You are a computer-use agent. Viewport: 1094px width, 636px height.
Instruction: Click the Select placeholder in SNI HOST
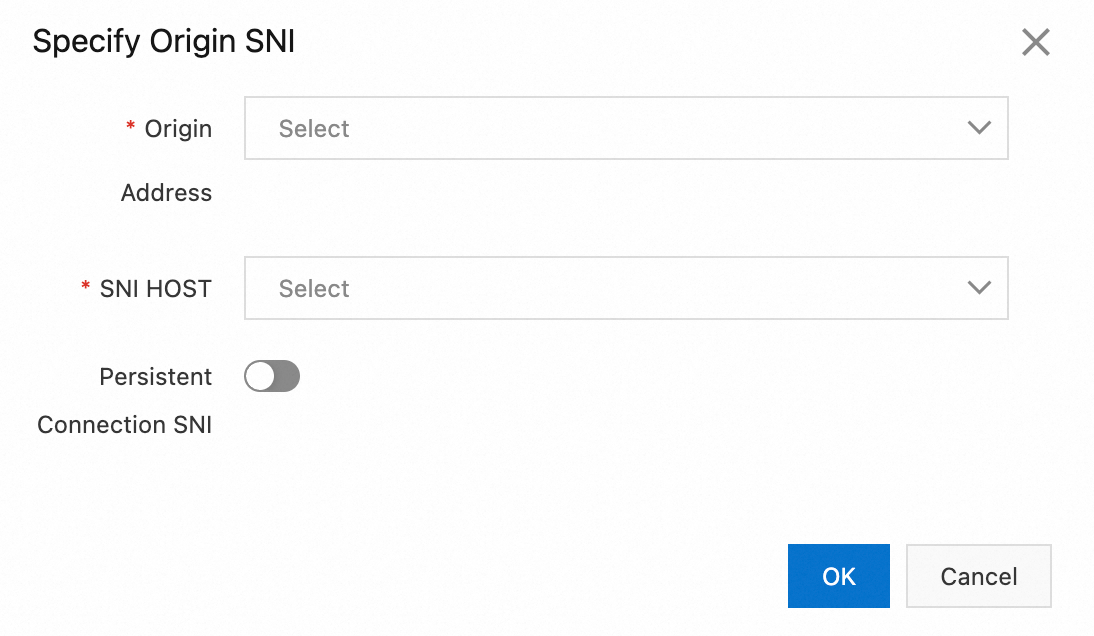(x=314, y=289)
